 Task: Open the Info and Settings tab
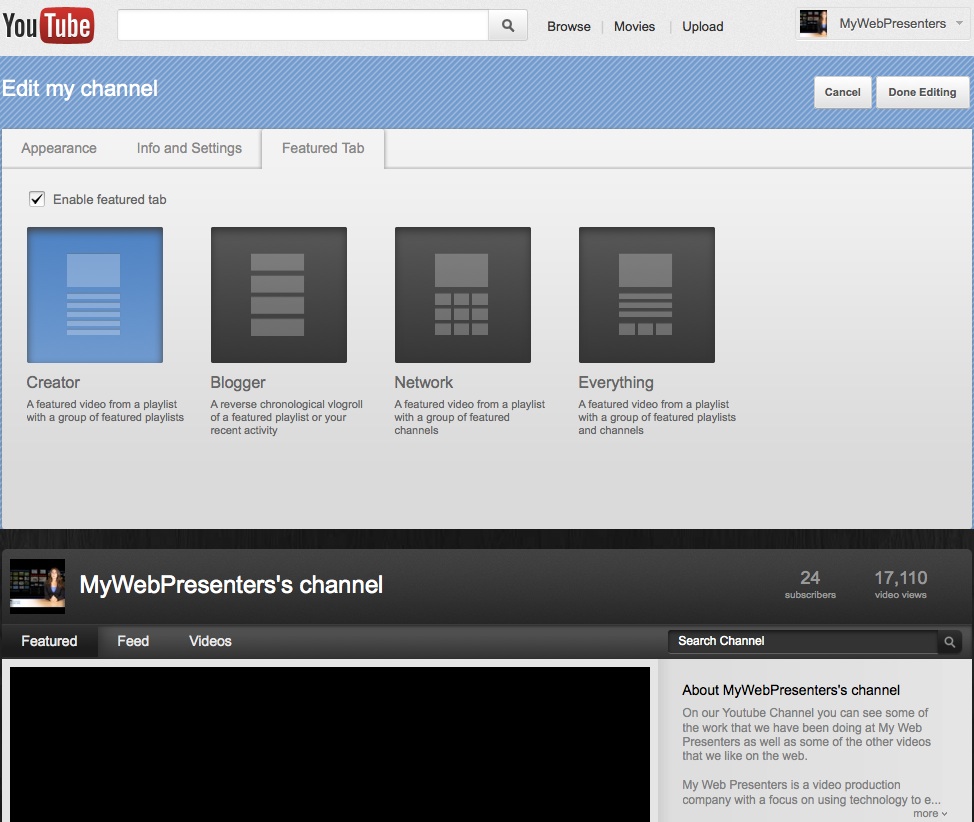coord(189,148)
